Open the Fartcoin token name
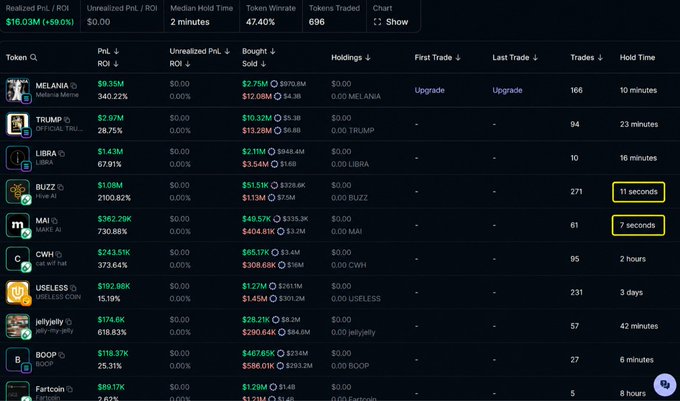680x401 pixels. click(50, 389)
